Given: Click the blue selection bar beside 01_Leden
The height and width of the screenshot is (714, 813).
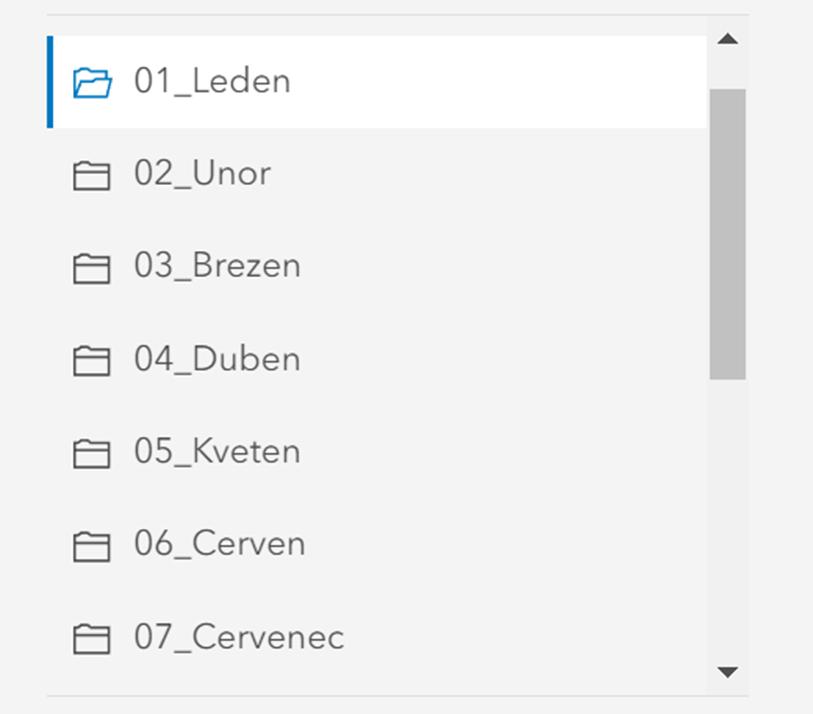Looking at the screenshot, I should tap(50, 82).
